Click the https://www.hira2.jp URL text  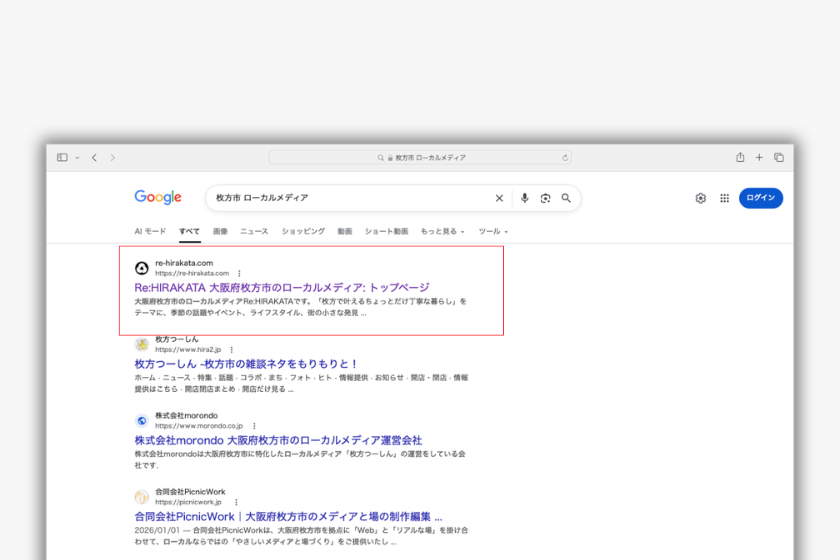(x=188, y=349)
